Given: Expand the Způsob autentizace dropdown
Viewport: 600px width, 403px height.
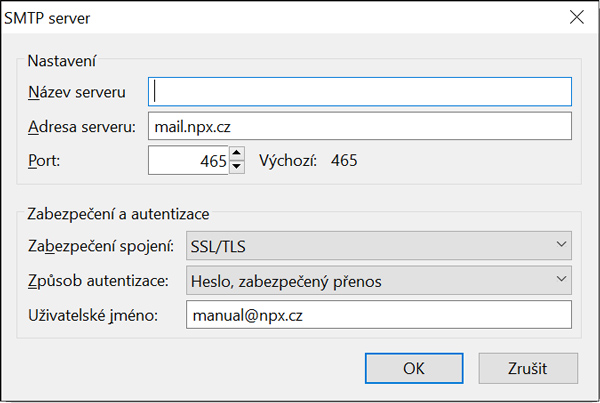Looking at the screenshot, I should pos(379,281).
